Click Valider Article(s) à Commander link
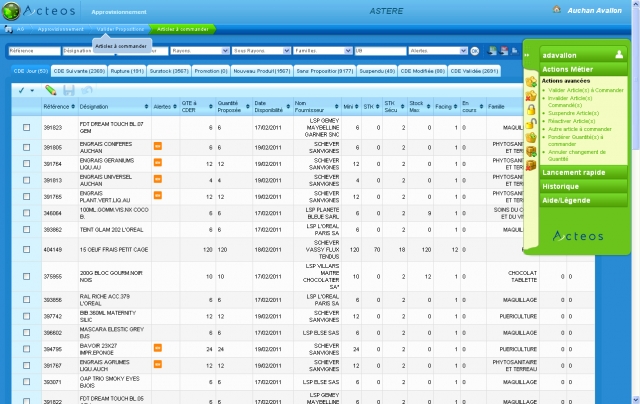640x404 pixels. click(x=586, y=90)
